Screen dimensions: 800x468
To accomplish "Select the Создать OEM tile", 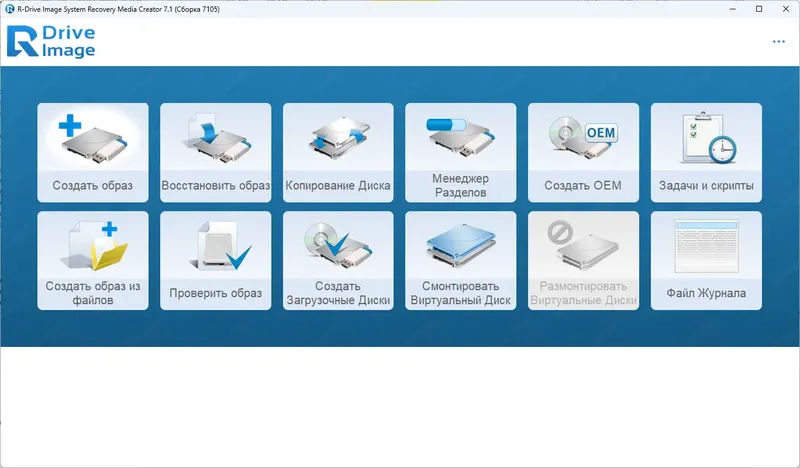I will coord(584,153).
